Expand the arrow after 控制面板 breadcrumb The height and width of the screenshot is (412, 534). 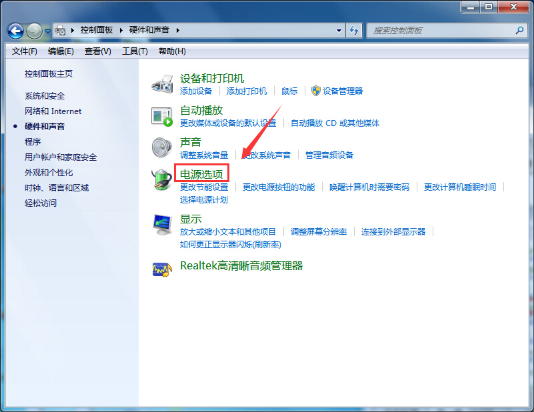click(121, 30)
